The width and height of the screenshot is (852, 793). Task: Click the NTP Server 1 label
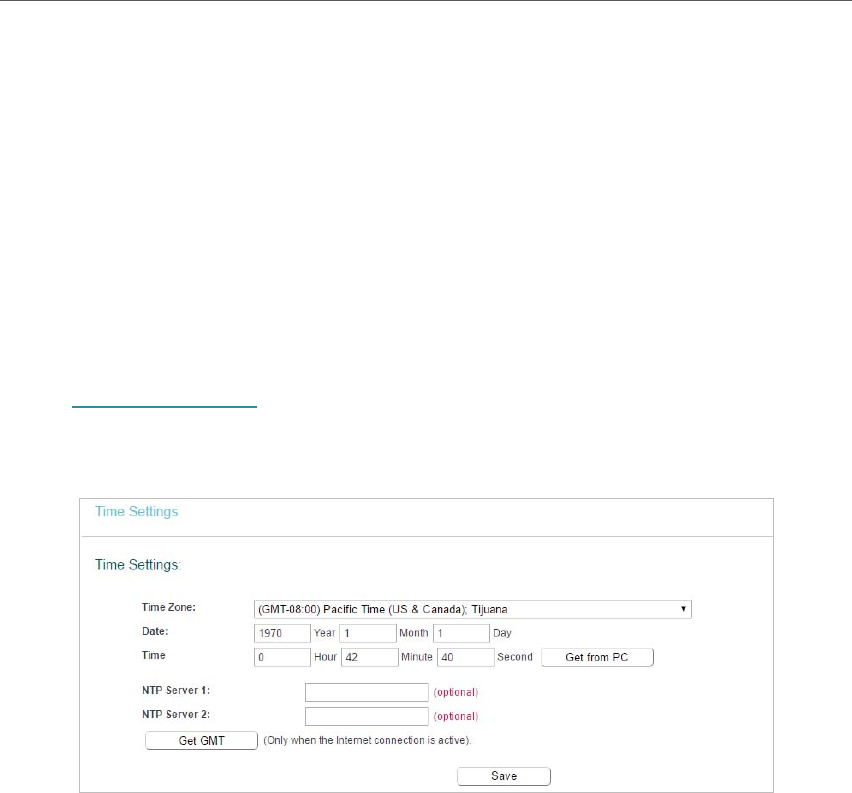coord(176,690)
